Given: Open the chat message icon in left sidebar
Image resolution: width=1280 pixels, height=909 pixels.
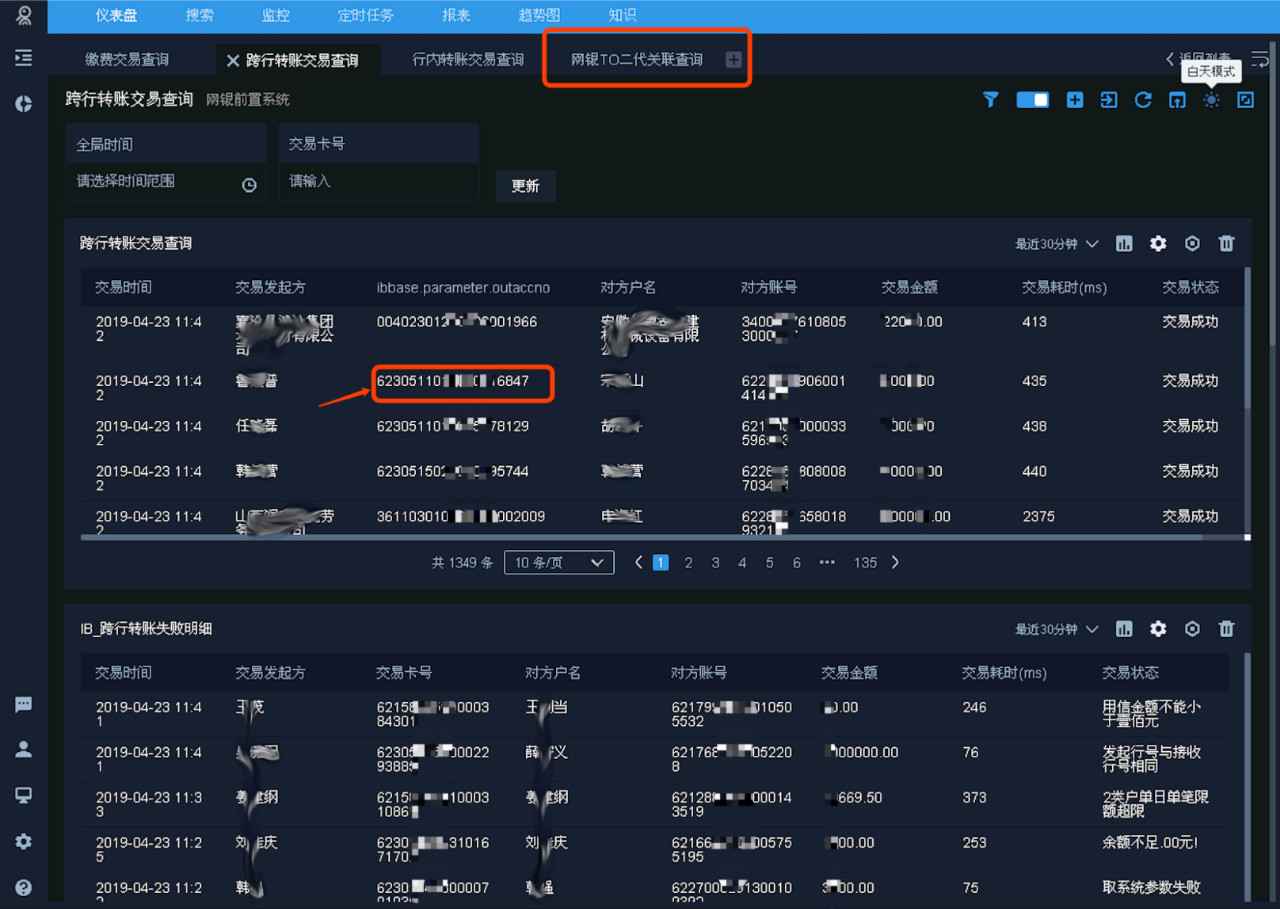Looking at the screenshot, I should tap(23, 705).
